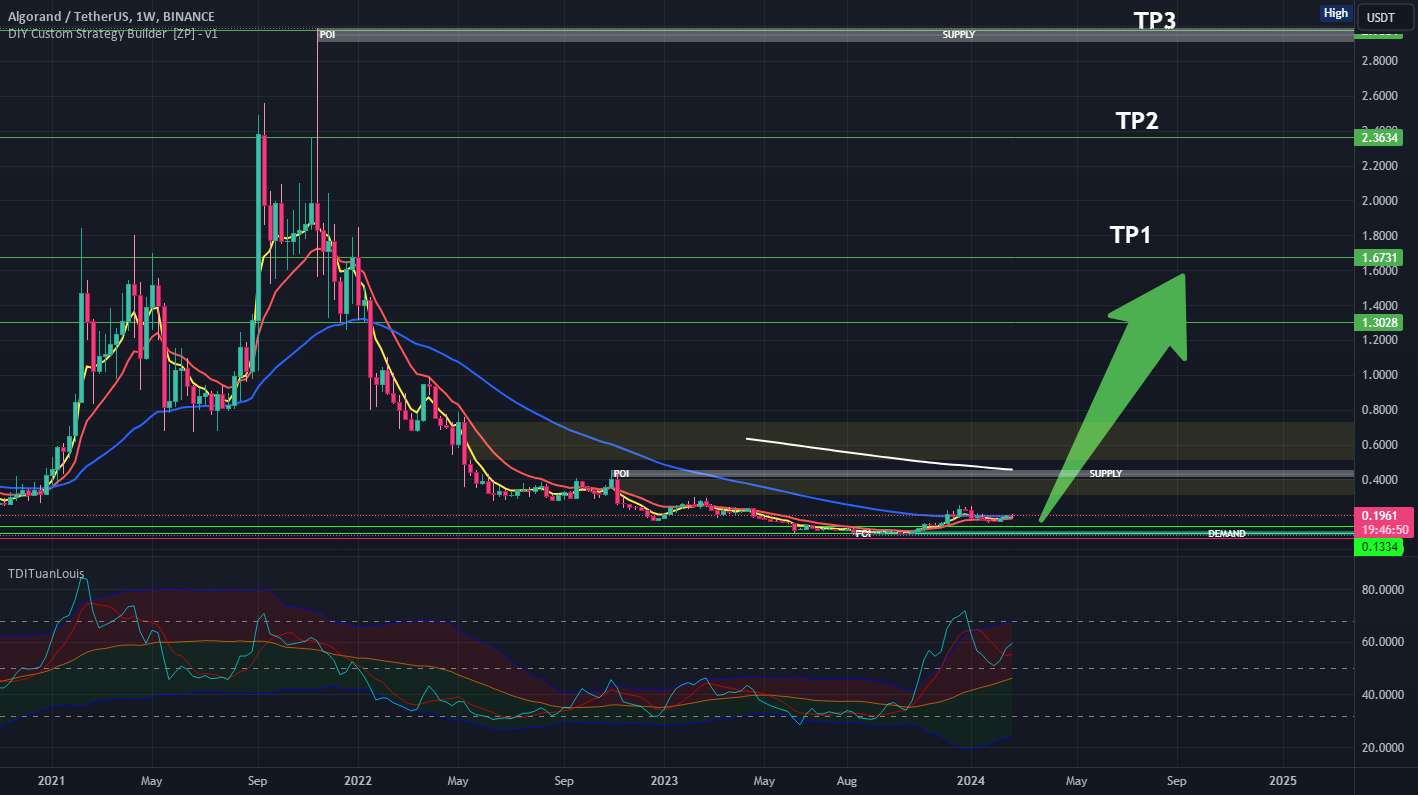Click the Aug time axis label

click(847, 780)
